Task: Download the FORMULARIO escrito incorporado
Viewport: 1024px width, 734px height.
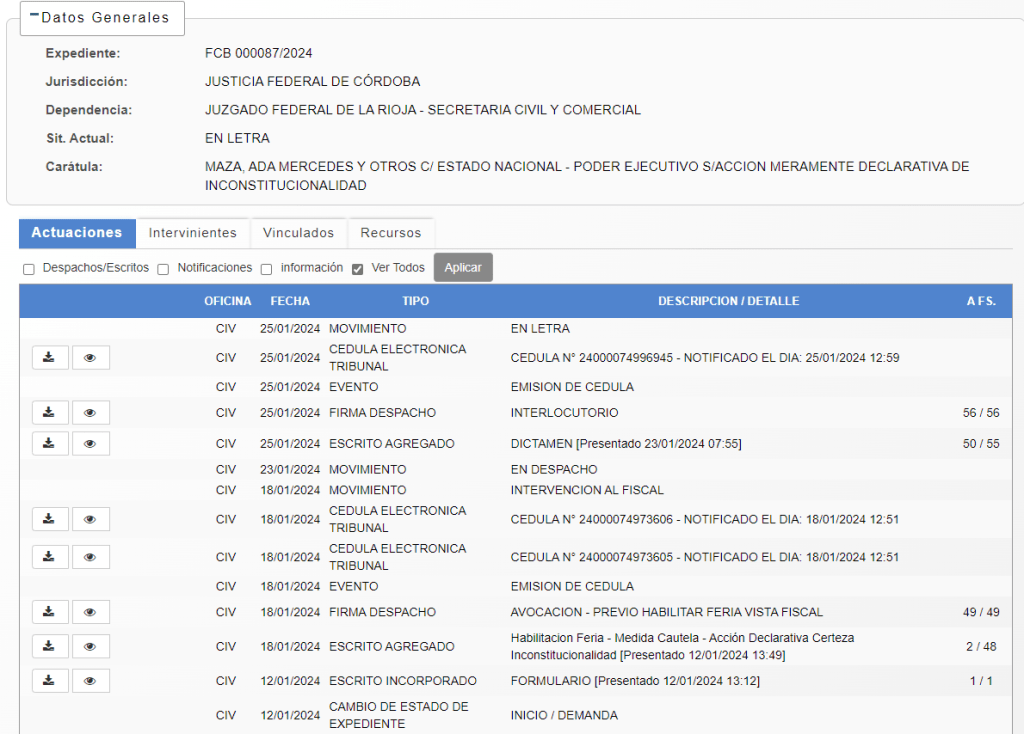Action: click(x=50, y=680)
